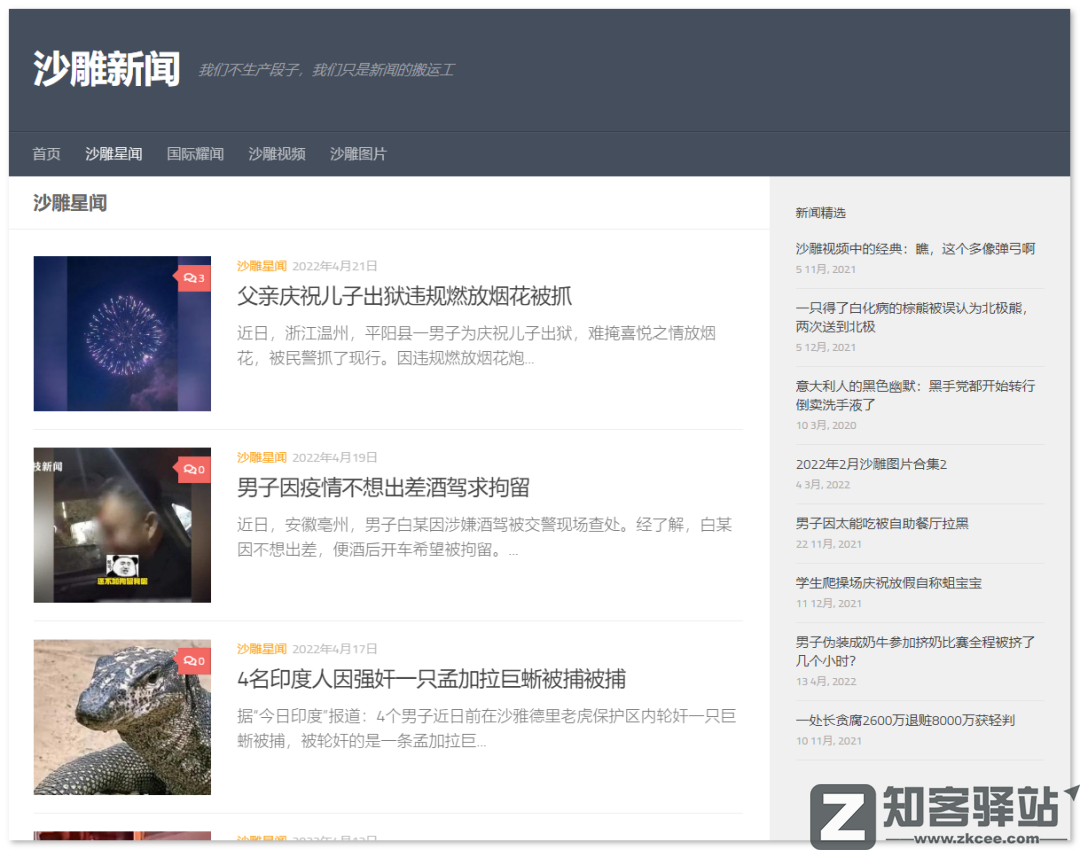Click the comment bubble on the drunk-driving article
Screen dimensions: 1080x850
193,469
